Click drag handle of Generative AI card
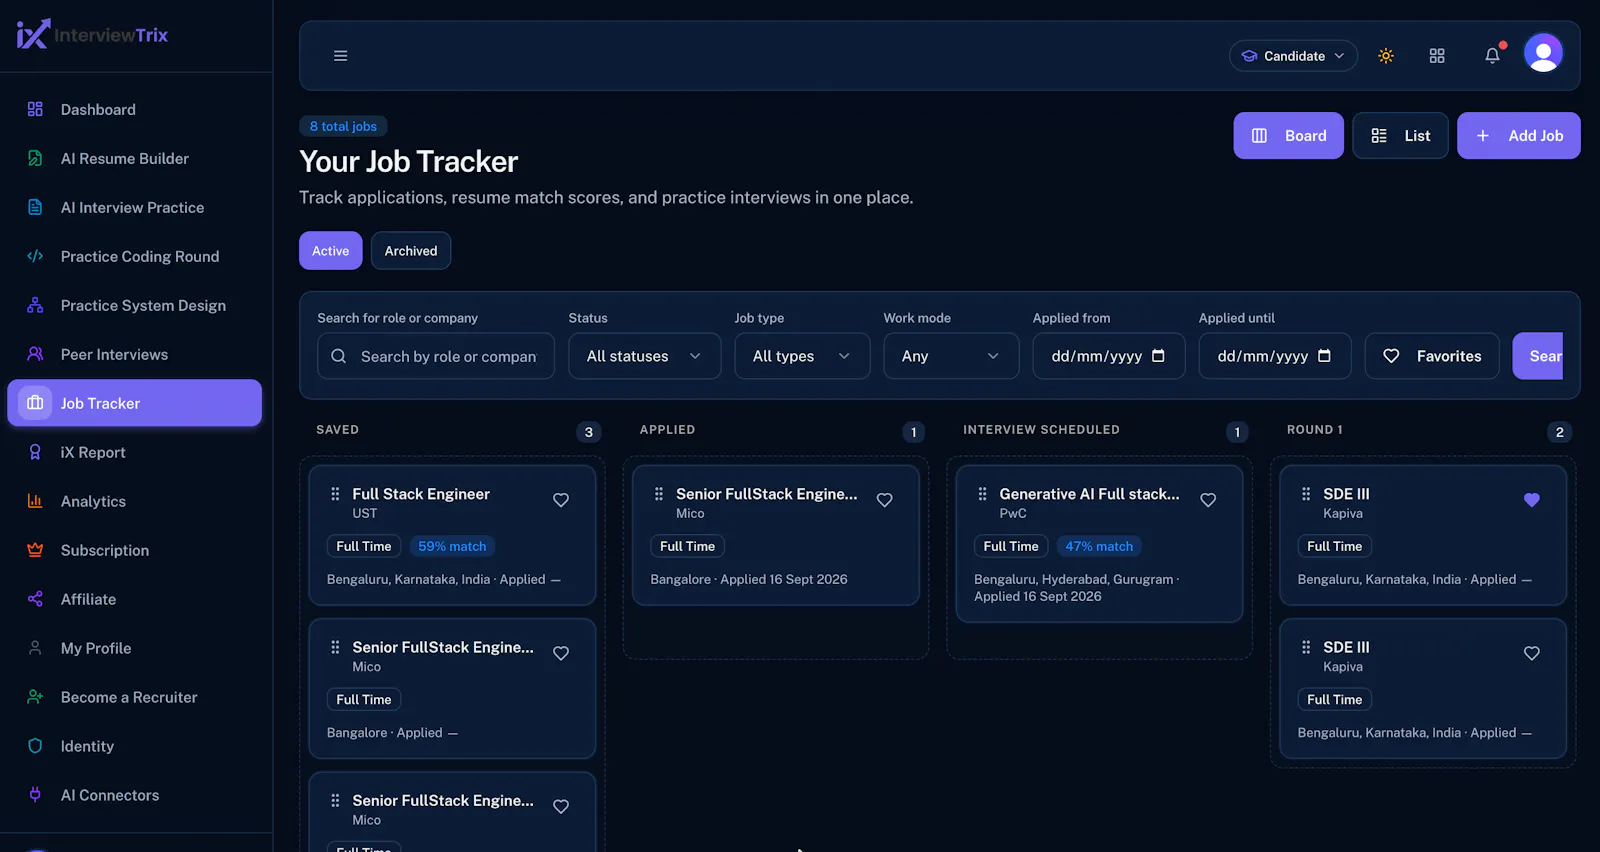The width and height of the screenshot is (1600, 852). (982, 494)
